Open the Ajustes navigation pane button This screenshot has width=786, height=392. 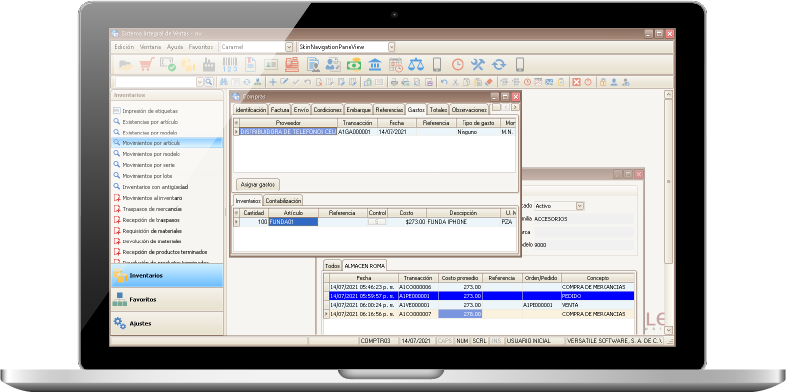166,323
